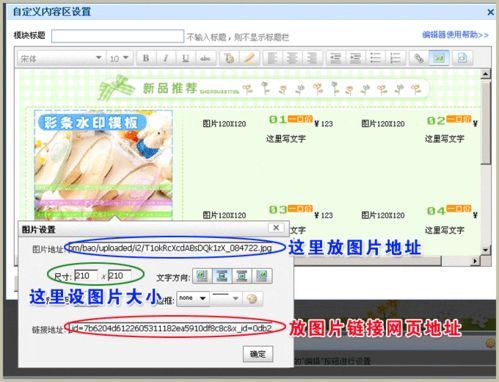Click the horizontal scrollbar right arrow
This screenshot has height=382, width=499.
coord(475,261)
